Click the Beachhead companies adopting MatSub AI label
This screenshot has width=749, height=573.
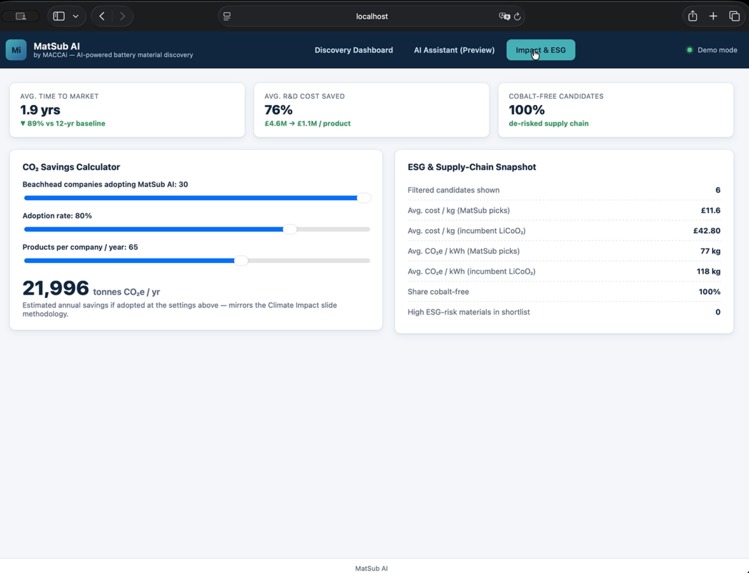coord(105,184)
